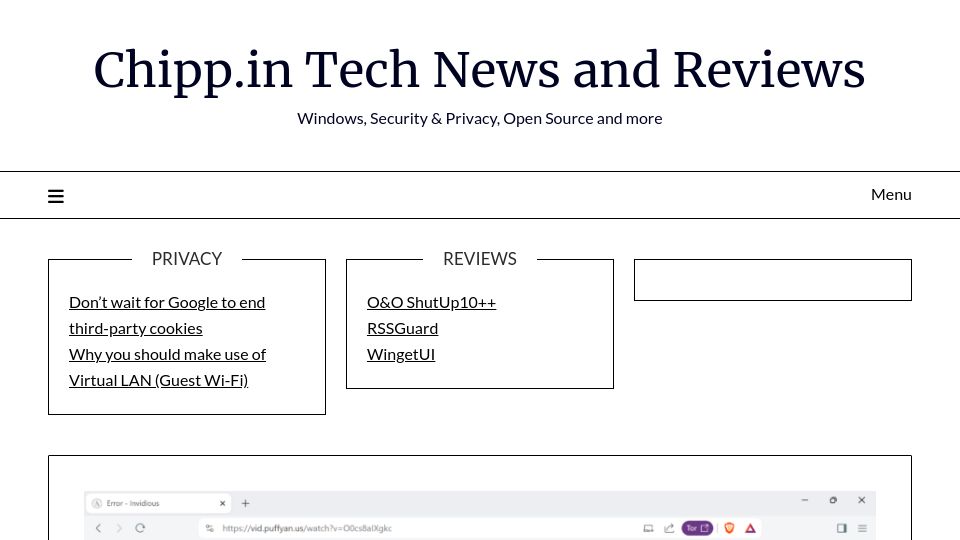Click the tagline 'Windows, Security & Privacy, Open Source and more'
The height and width of the screenshot is (540, 960).
pos(479,118)
